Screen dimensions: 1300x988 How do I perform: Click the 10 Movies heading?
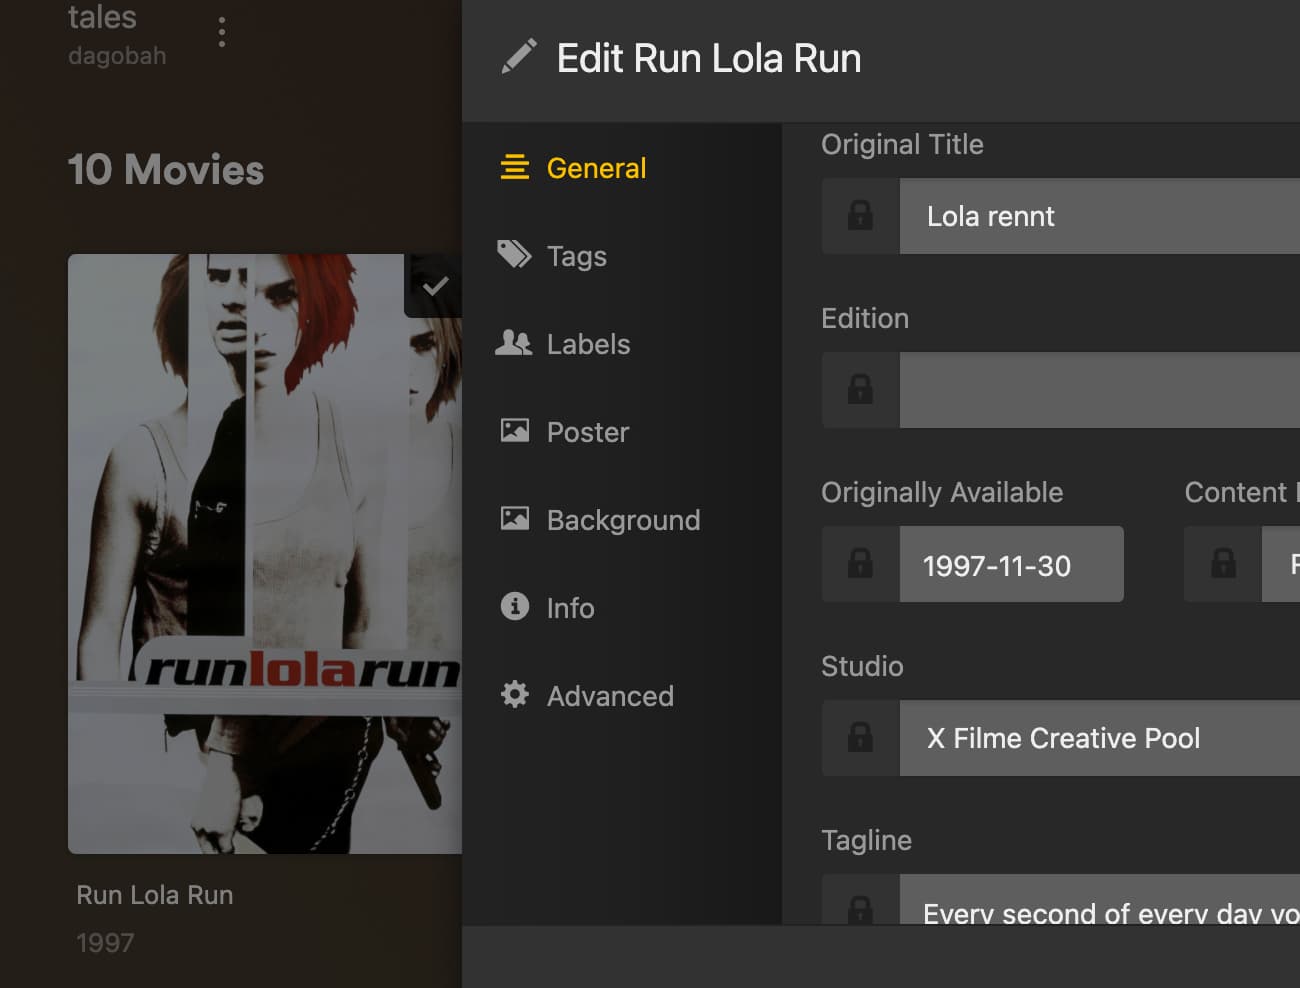(x=166, y=170)
